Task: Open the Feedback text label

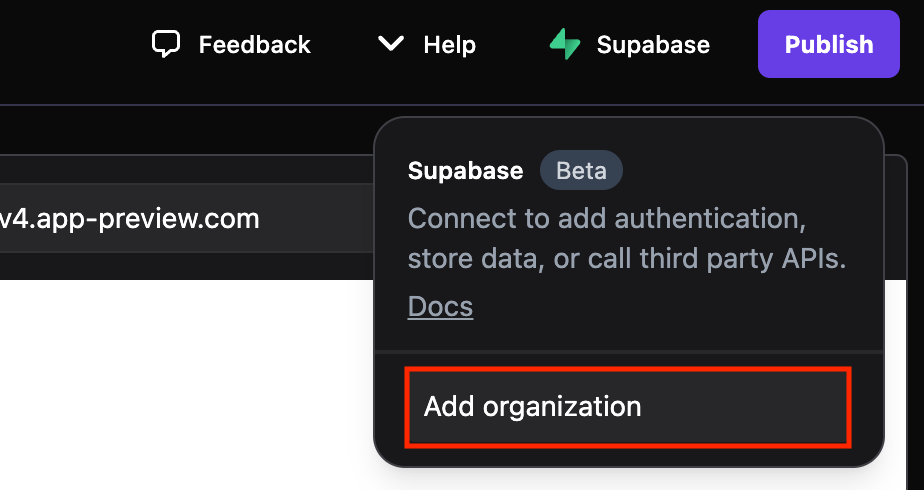Action: coord(254,45)
